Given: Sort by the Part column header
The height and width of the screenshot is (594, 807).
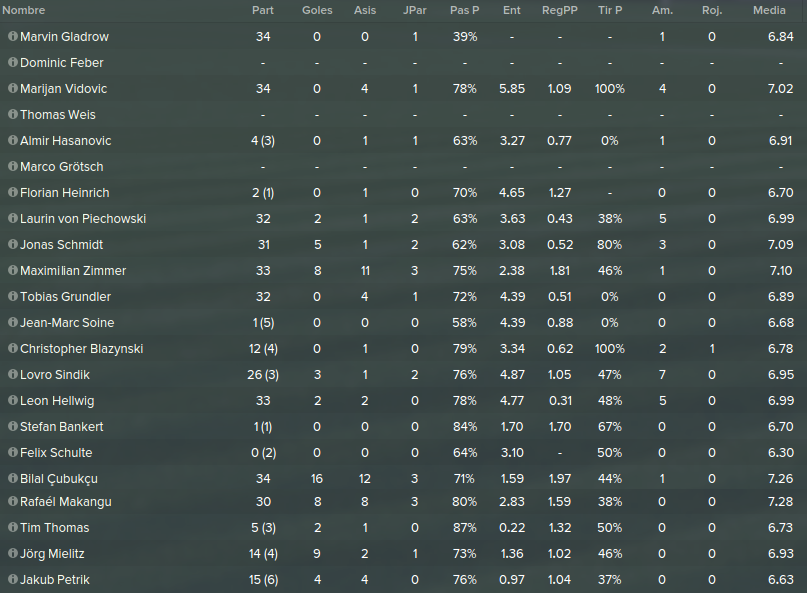Looking at the screenshot, I should coord(263,10).
